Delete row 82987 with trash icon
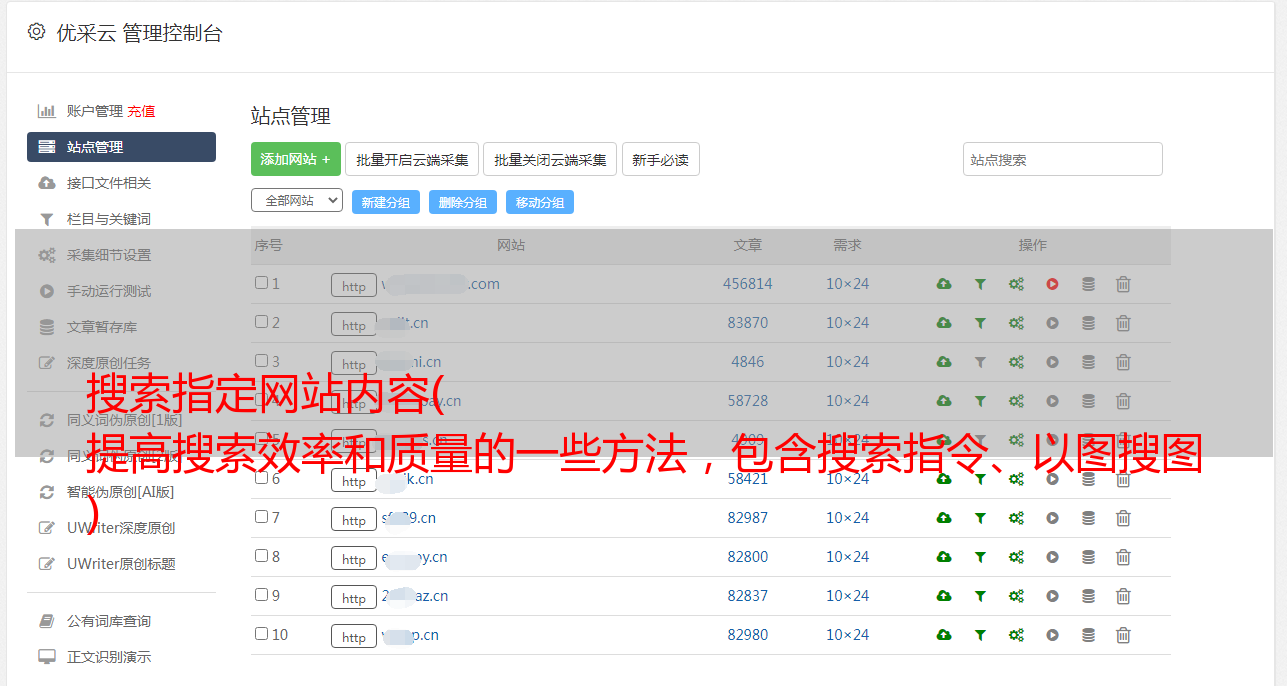 coord(1123,518)
